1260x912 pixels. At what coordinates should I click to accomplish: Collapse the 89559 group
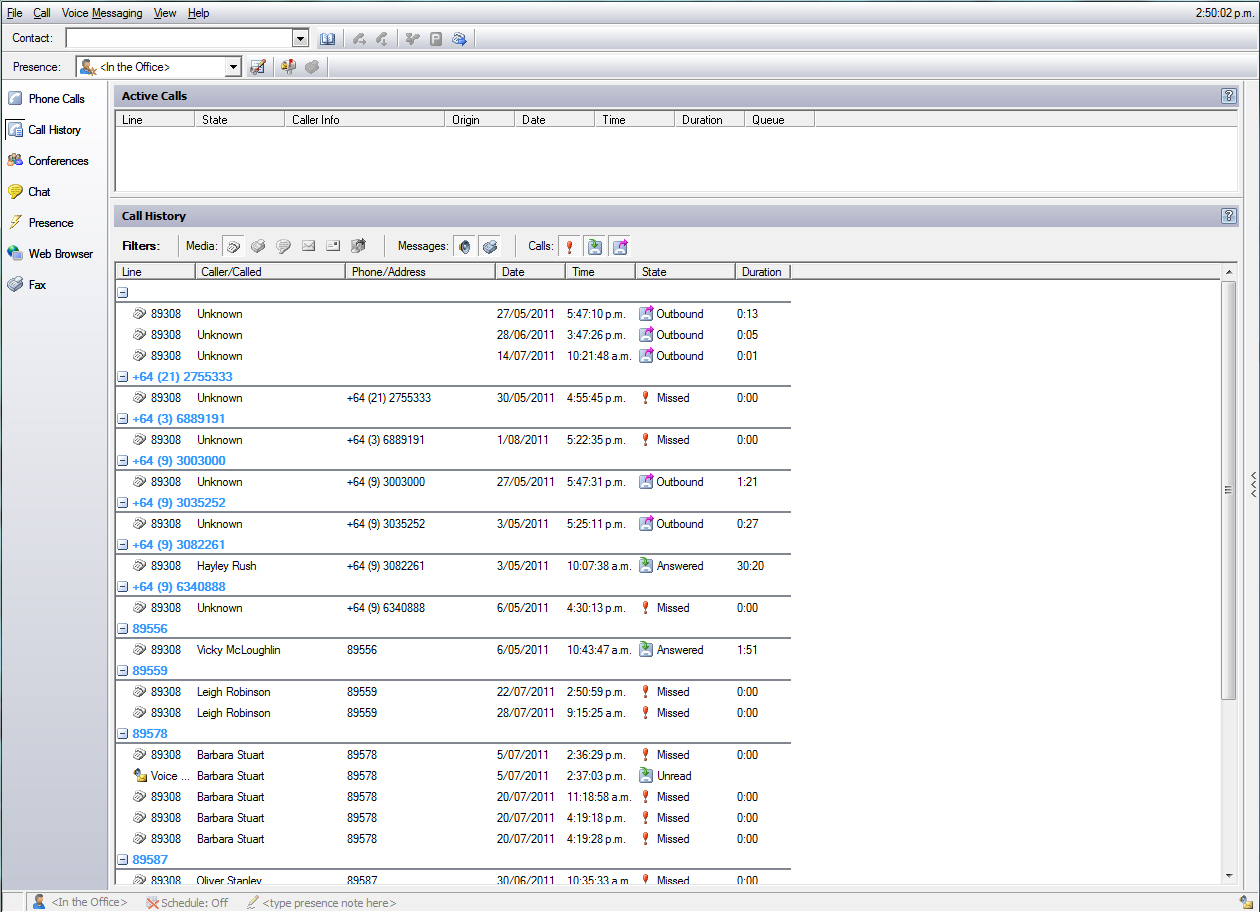(x=123, y=671)
